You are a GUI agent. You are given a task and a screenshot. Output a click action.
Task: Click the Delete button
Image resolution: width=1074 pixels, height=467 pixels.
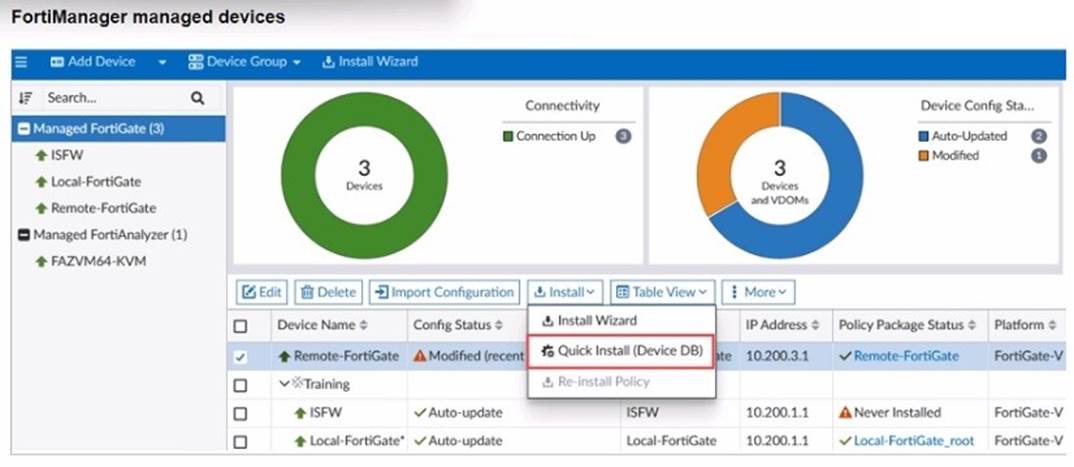[x=329, y=292]
